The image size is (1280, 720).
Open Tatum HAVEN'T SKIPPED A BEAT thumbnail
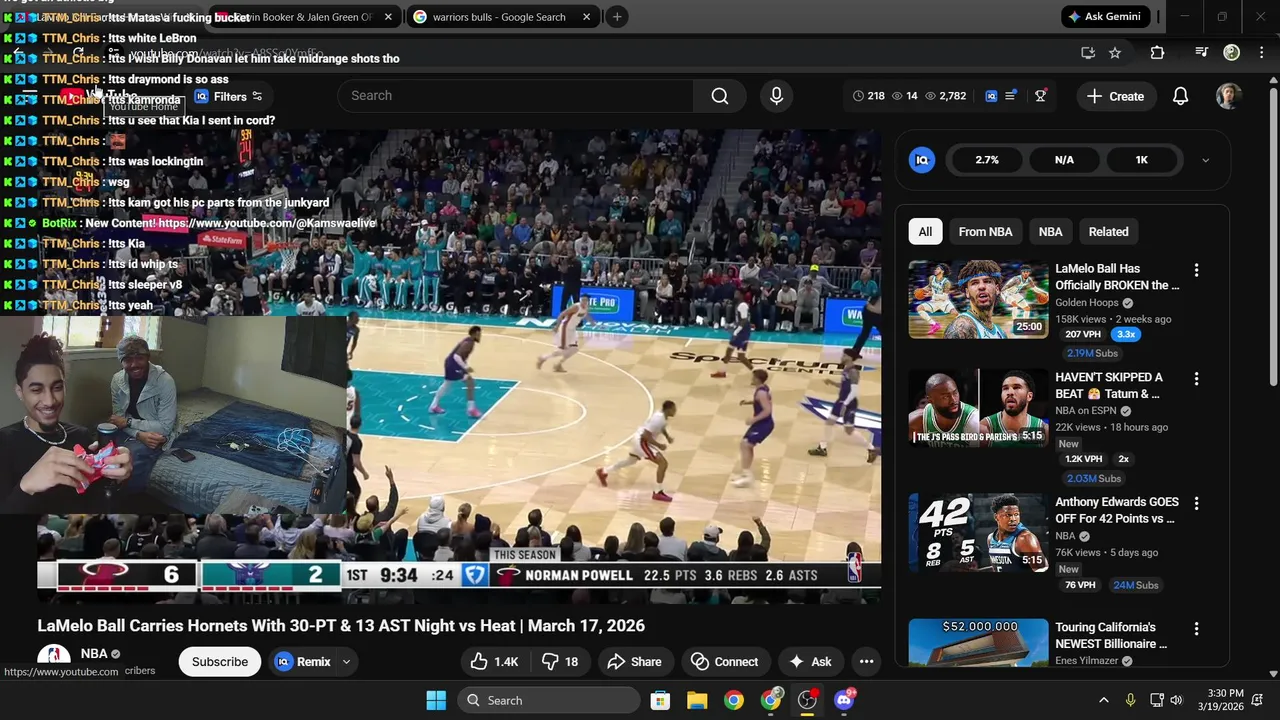click(978, 409)
